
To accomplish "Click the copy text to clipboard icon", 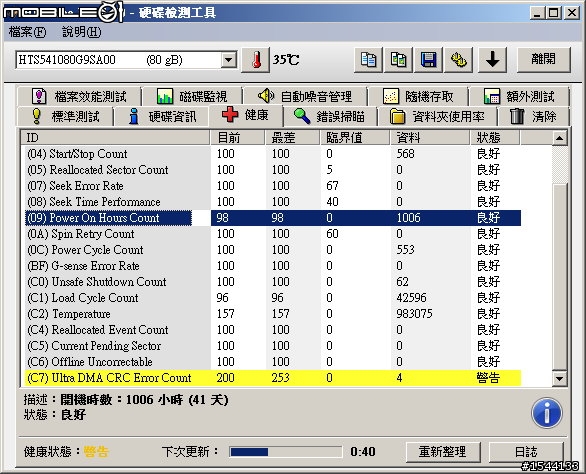I will 368,60.
